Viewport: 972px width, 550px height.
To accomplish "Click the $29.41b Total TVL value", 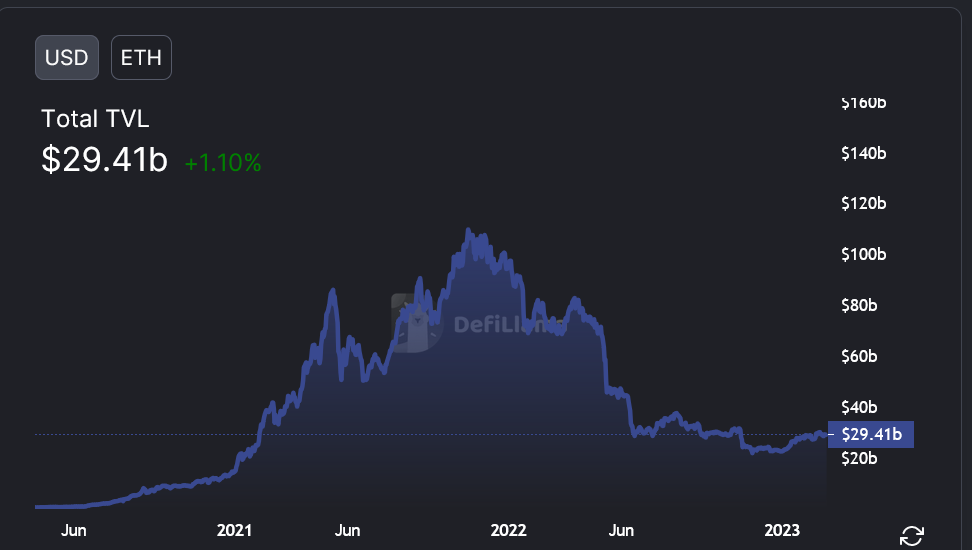I will click(104, 159).
